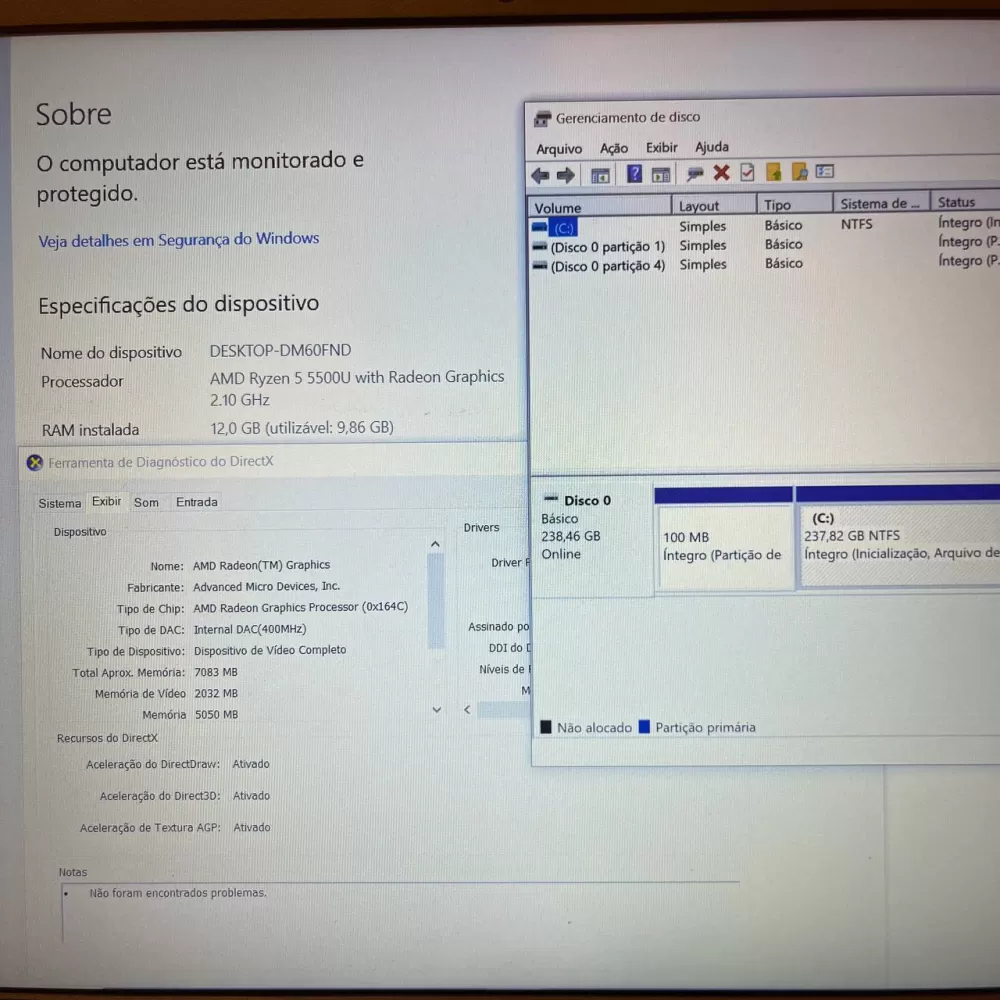Open the Ação menu

click(614, 148)
